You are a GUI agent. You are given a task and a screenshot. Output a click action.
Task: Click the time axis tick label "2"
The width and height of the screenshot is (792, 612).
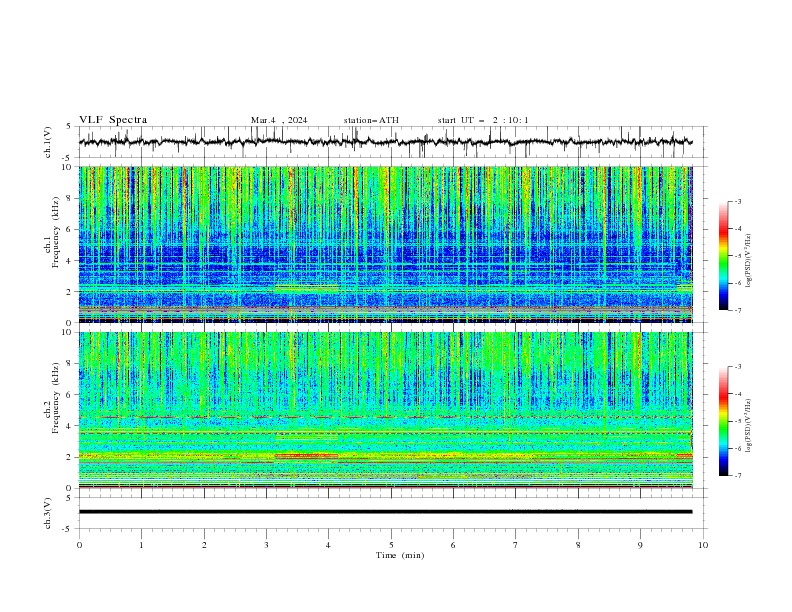coord(204,545)
